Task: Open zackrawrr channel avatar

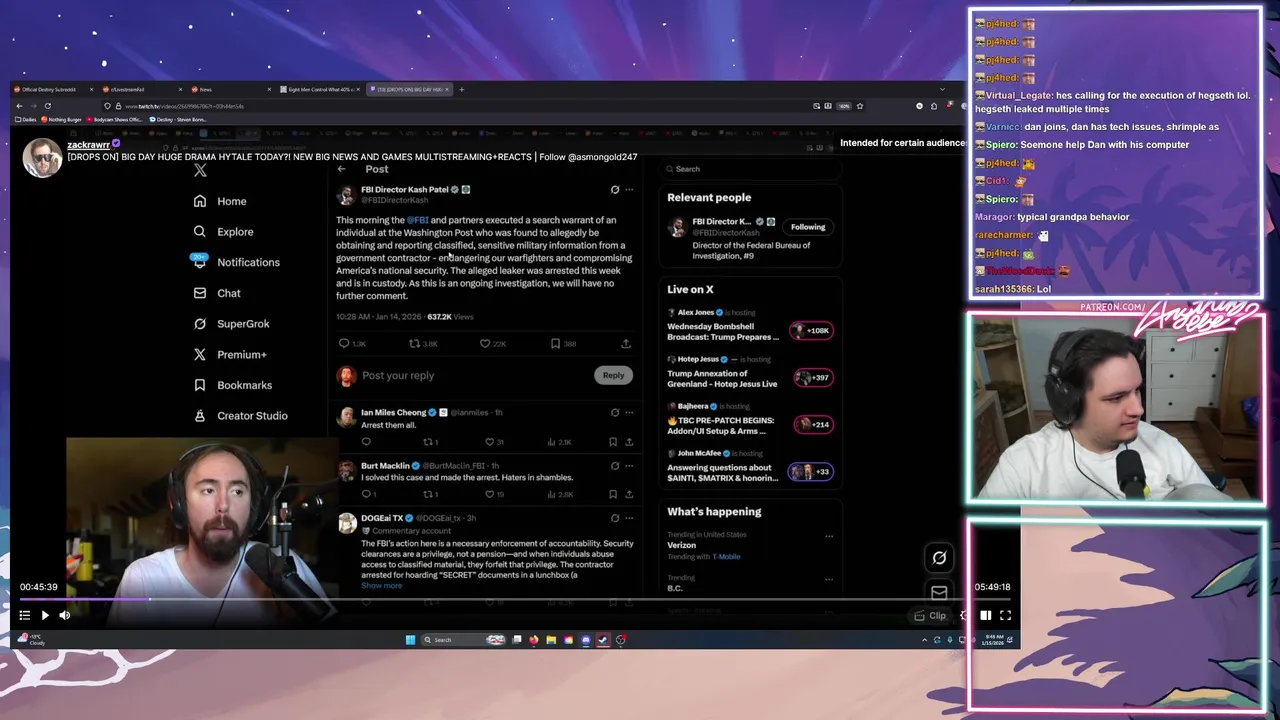Action: pos(42,158)
